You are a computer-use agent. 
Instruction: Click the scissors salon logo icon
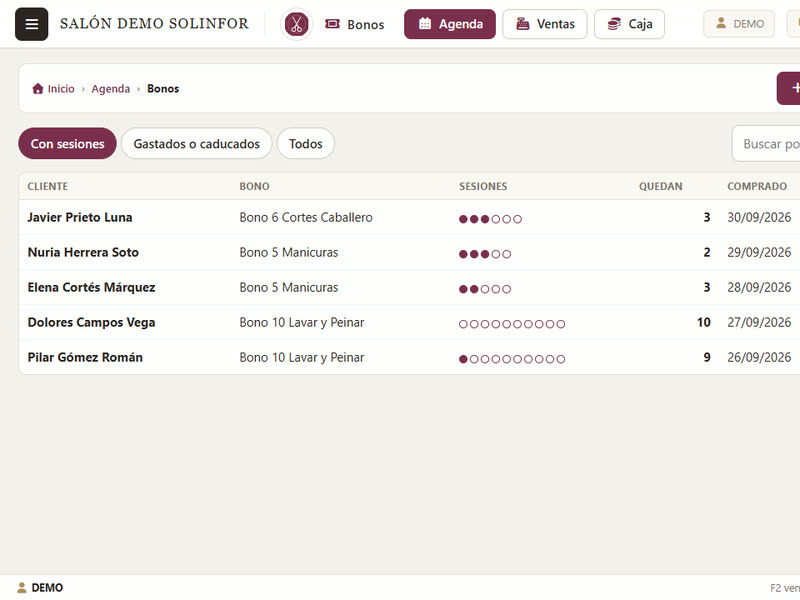pos(296,24)
